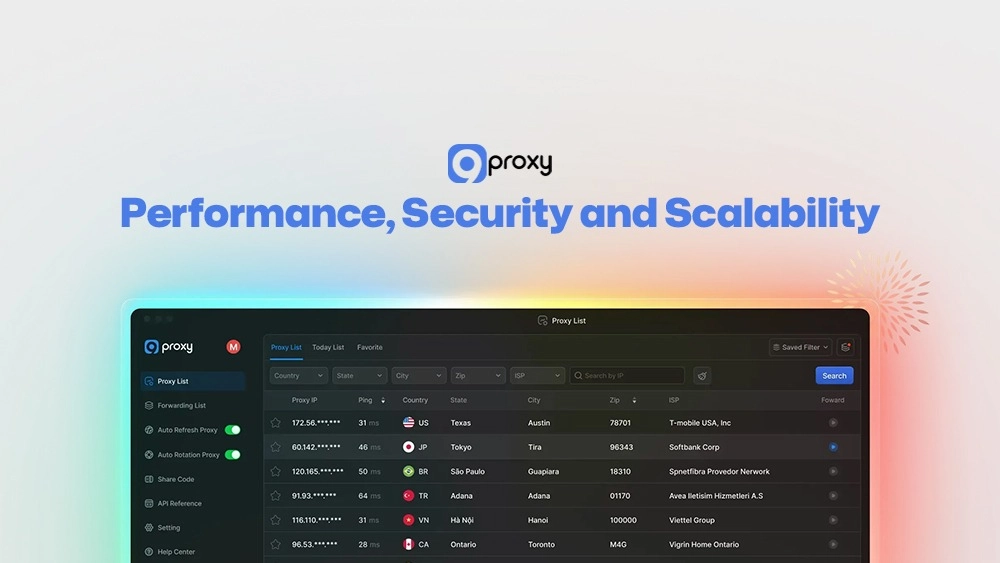Select IP 172.56.***.*** cell
Screen dimensions: 1000x563
316,423
